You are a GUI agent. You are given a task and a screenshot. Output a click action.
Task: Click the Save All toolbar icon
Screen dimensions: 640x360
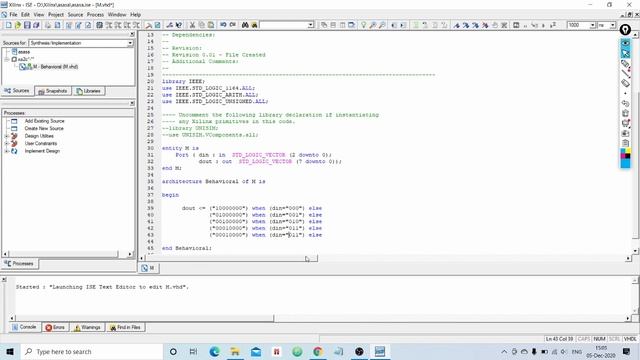36,25
